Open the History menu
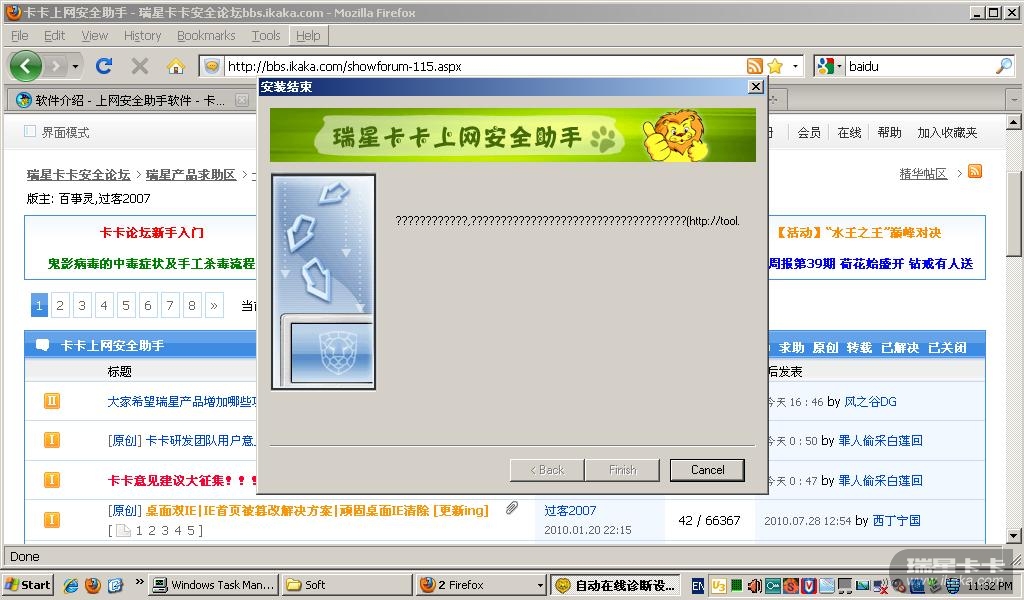This screenshot has height=600, width=1024. tap(142, 35)
